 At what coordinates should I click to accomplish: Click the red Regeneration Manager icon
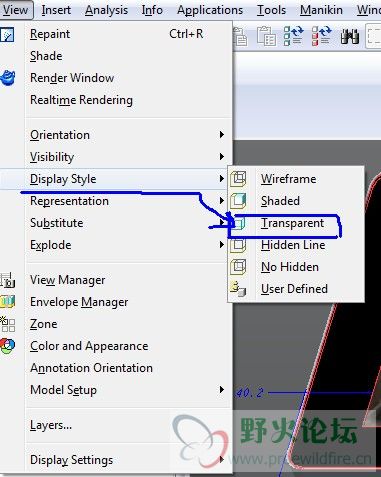[321, 36]
